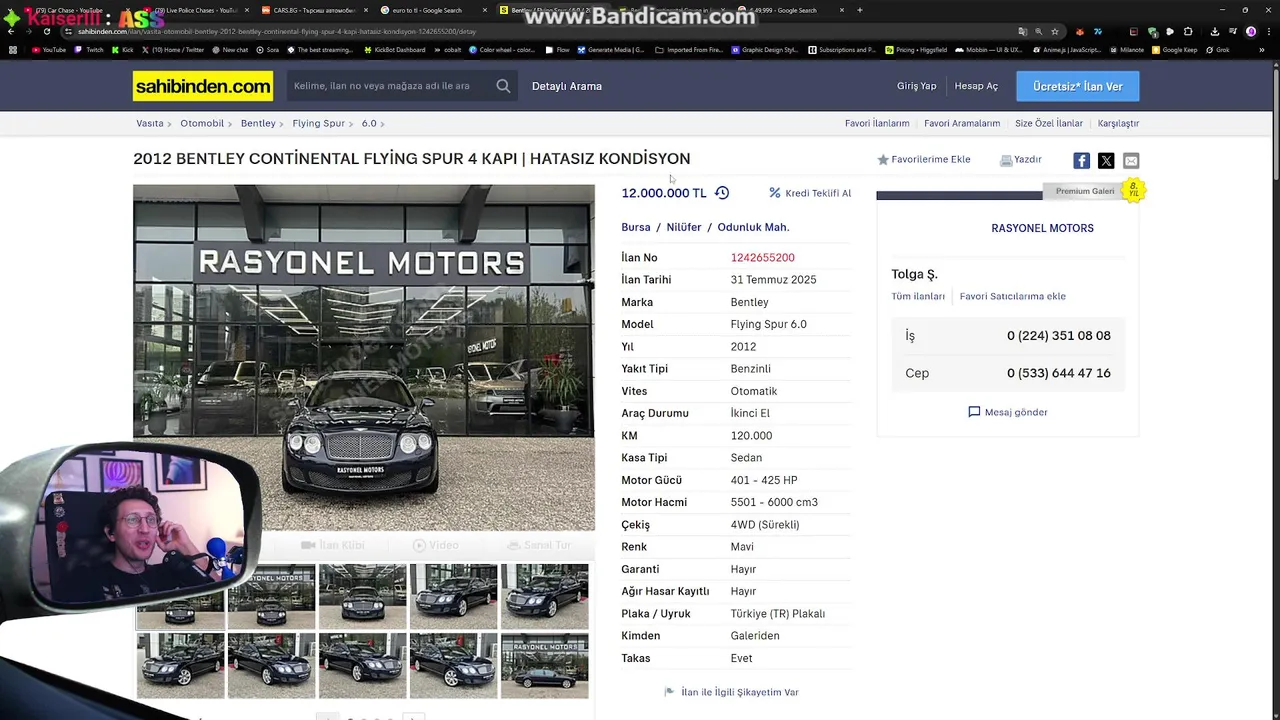The image size is (1280, 720).
Task: Go to Otomobil breadcrumb
Action: [x=202, y=124]
